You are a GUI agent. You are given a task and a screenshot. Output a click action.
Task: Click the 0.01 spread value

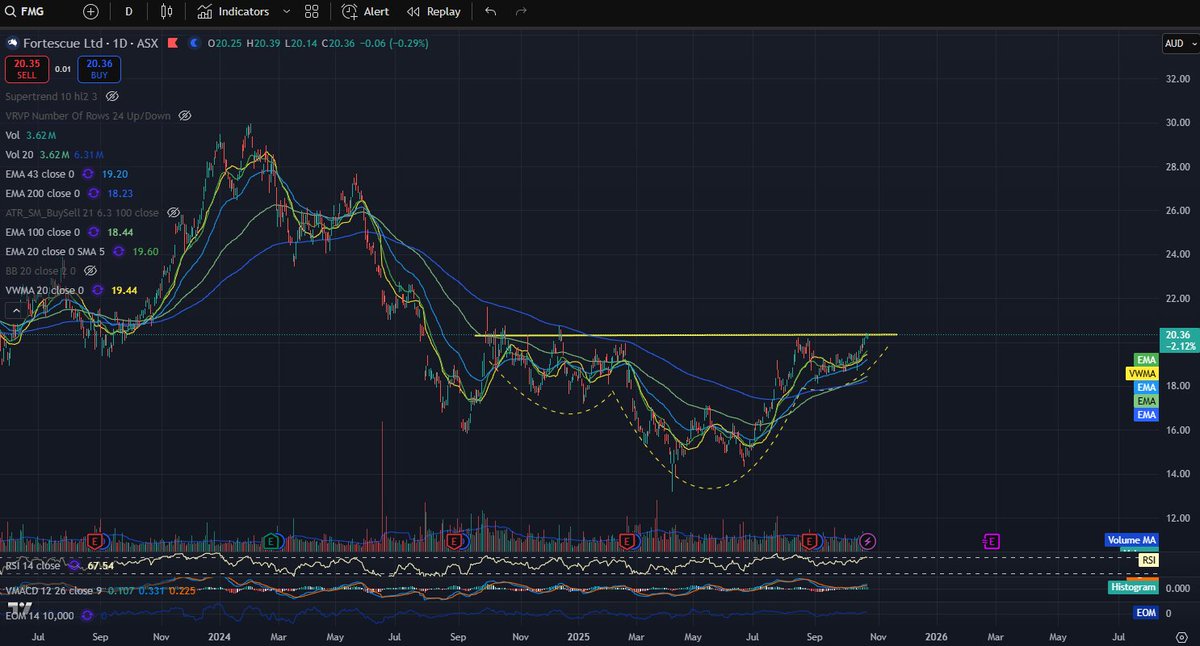(61, 69)
